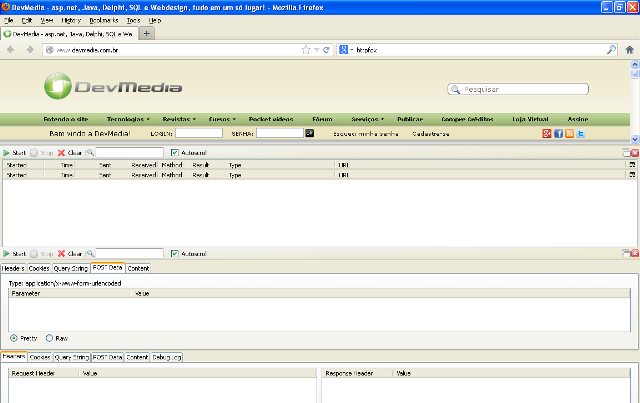Open the Fórum link
This screenshot has height=403, width=640.
coord(322,119)
